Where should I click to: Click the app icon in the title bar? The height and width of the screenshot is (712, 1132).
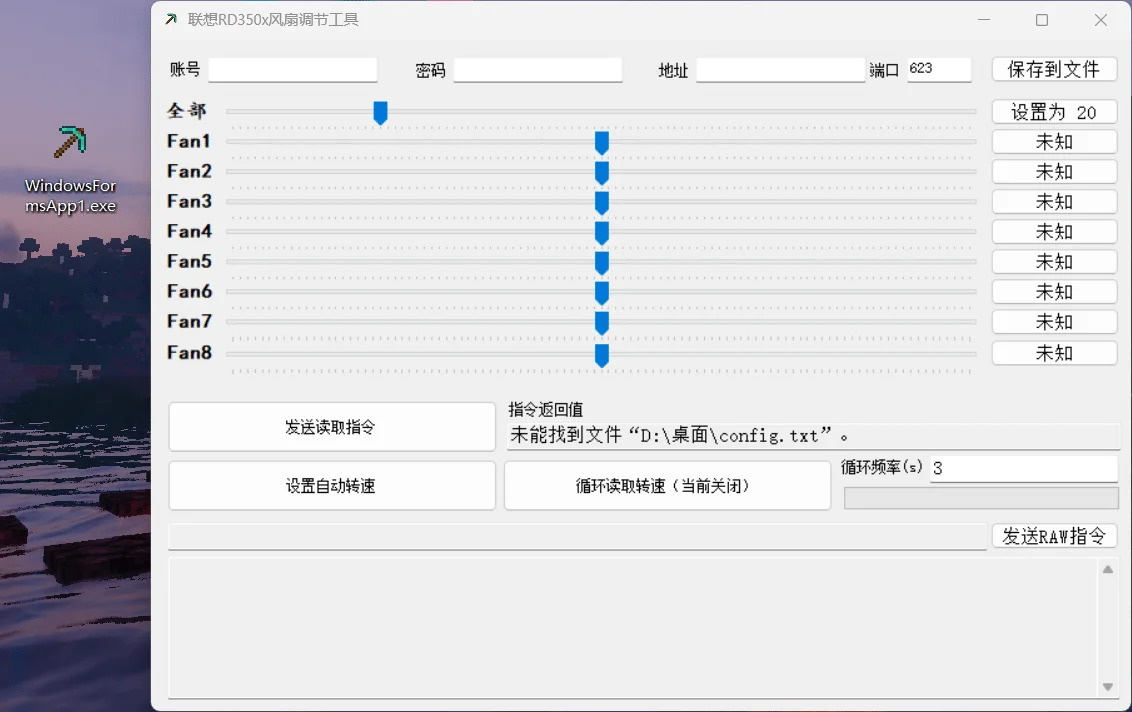point(171,20)
